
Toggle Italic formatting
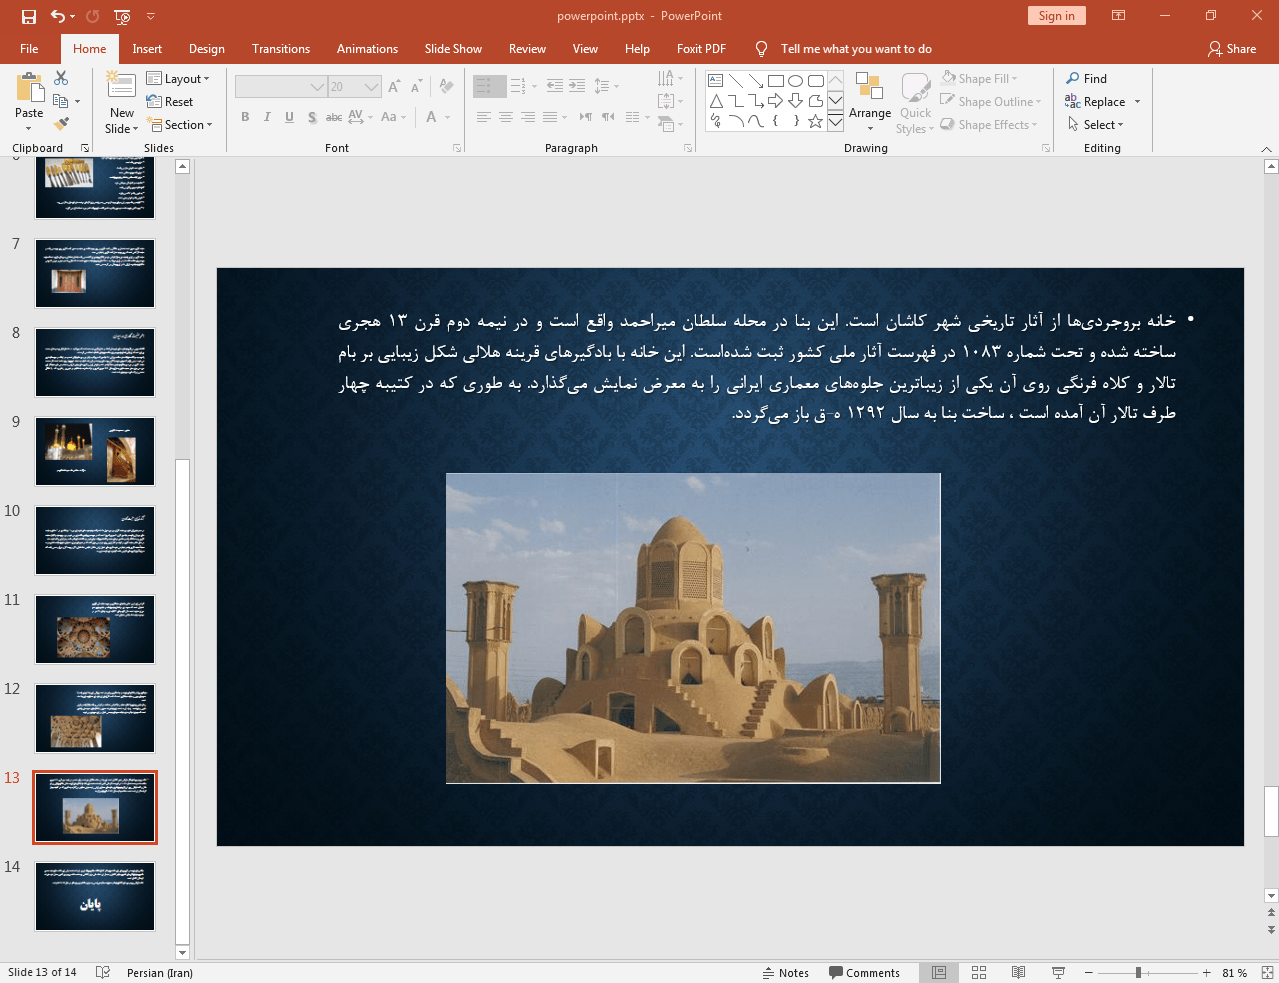267,117
